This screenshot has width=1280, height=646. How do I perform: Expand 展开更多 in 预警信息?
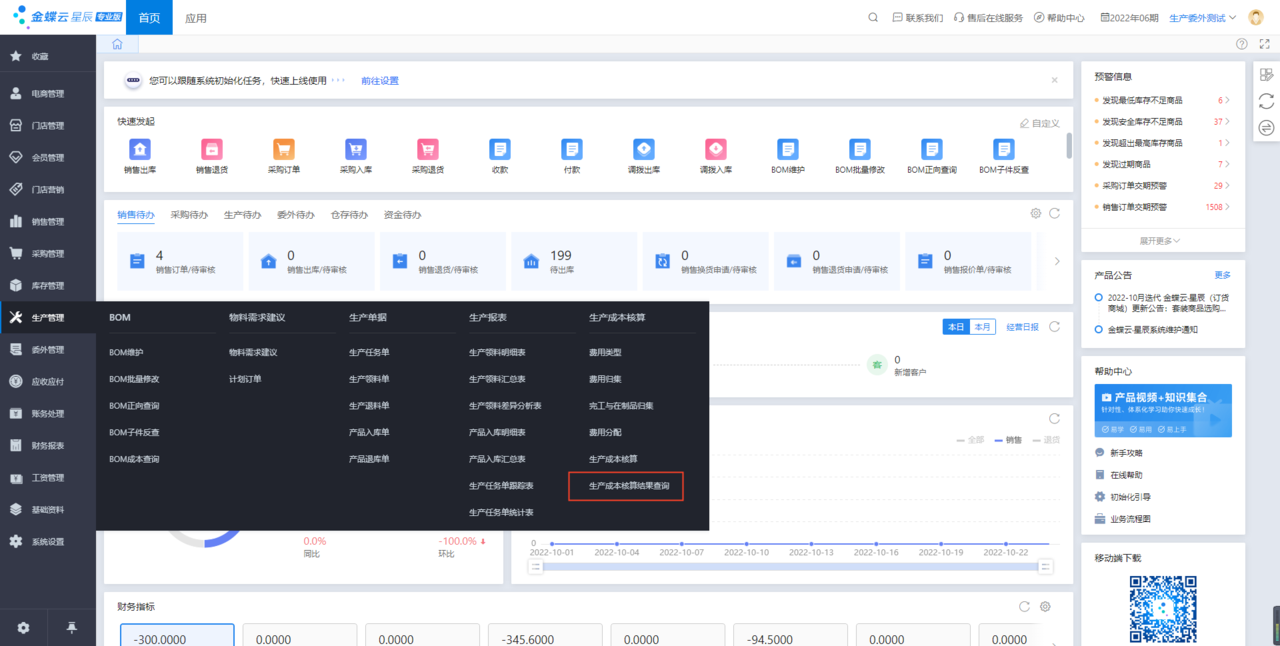tap(1160, 241)
